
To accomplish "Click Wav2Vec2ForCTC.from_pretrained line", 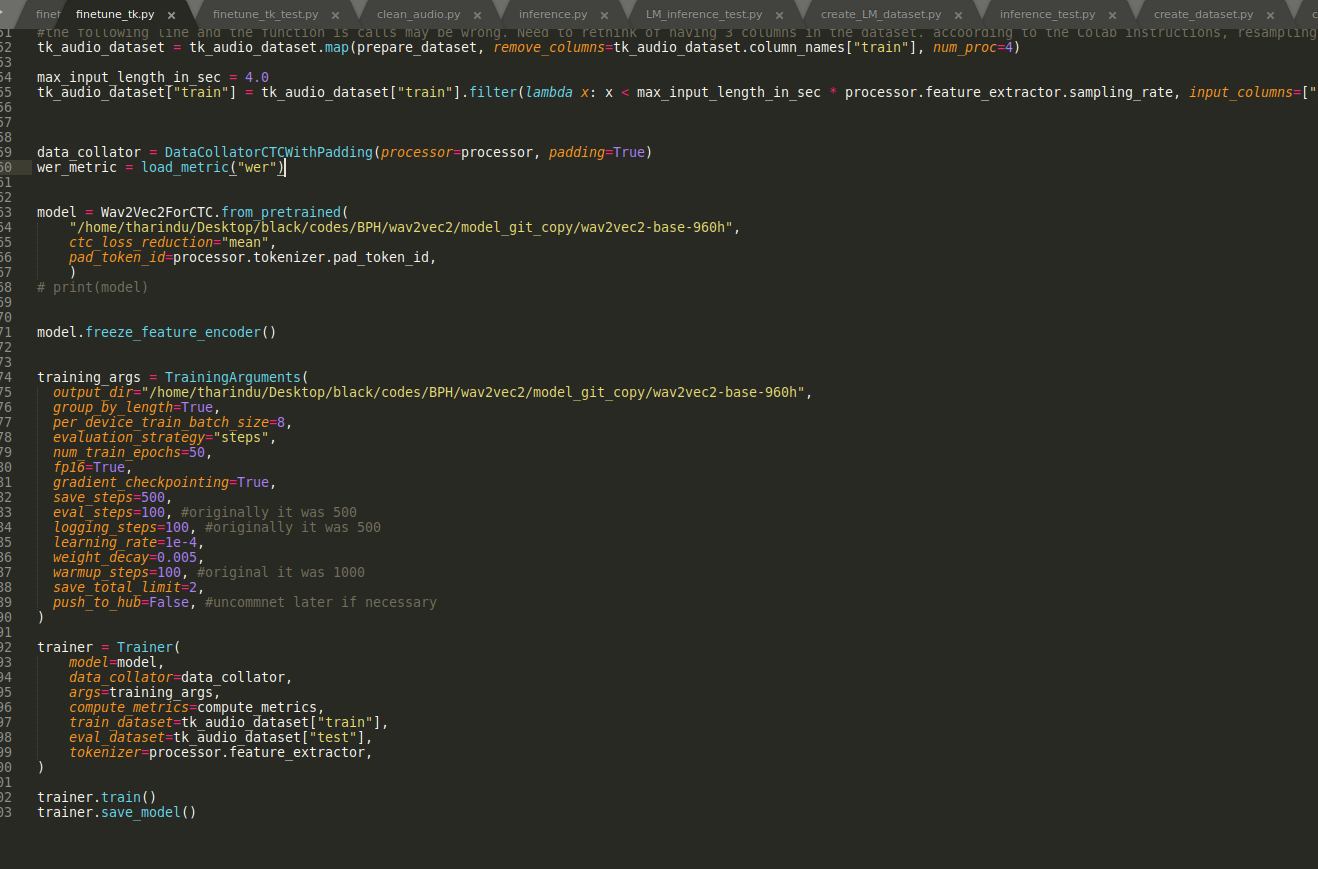I will (193, 212).
